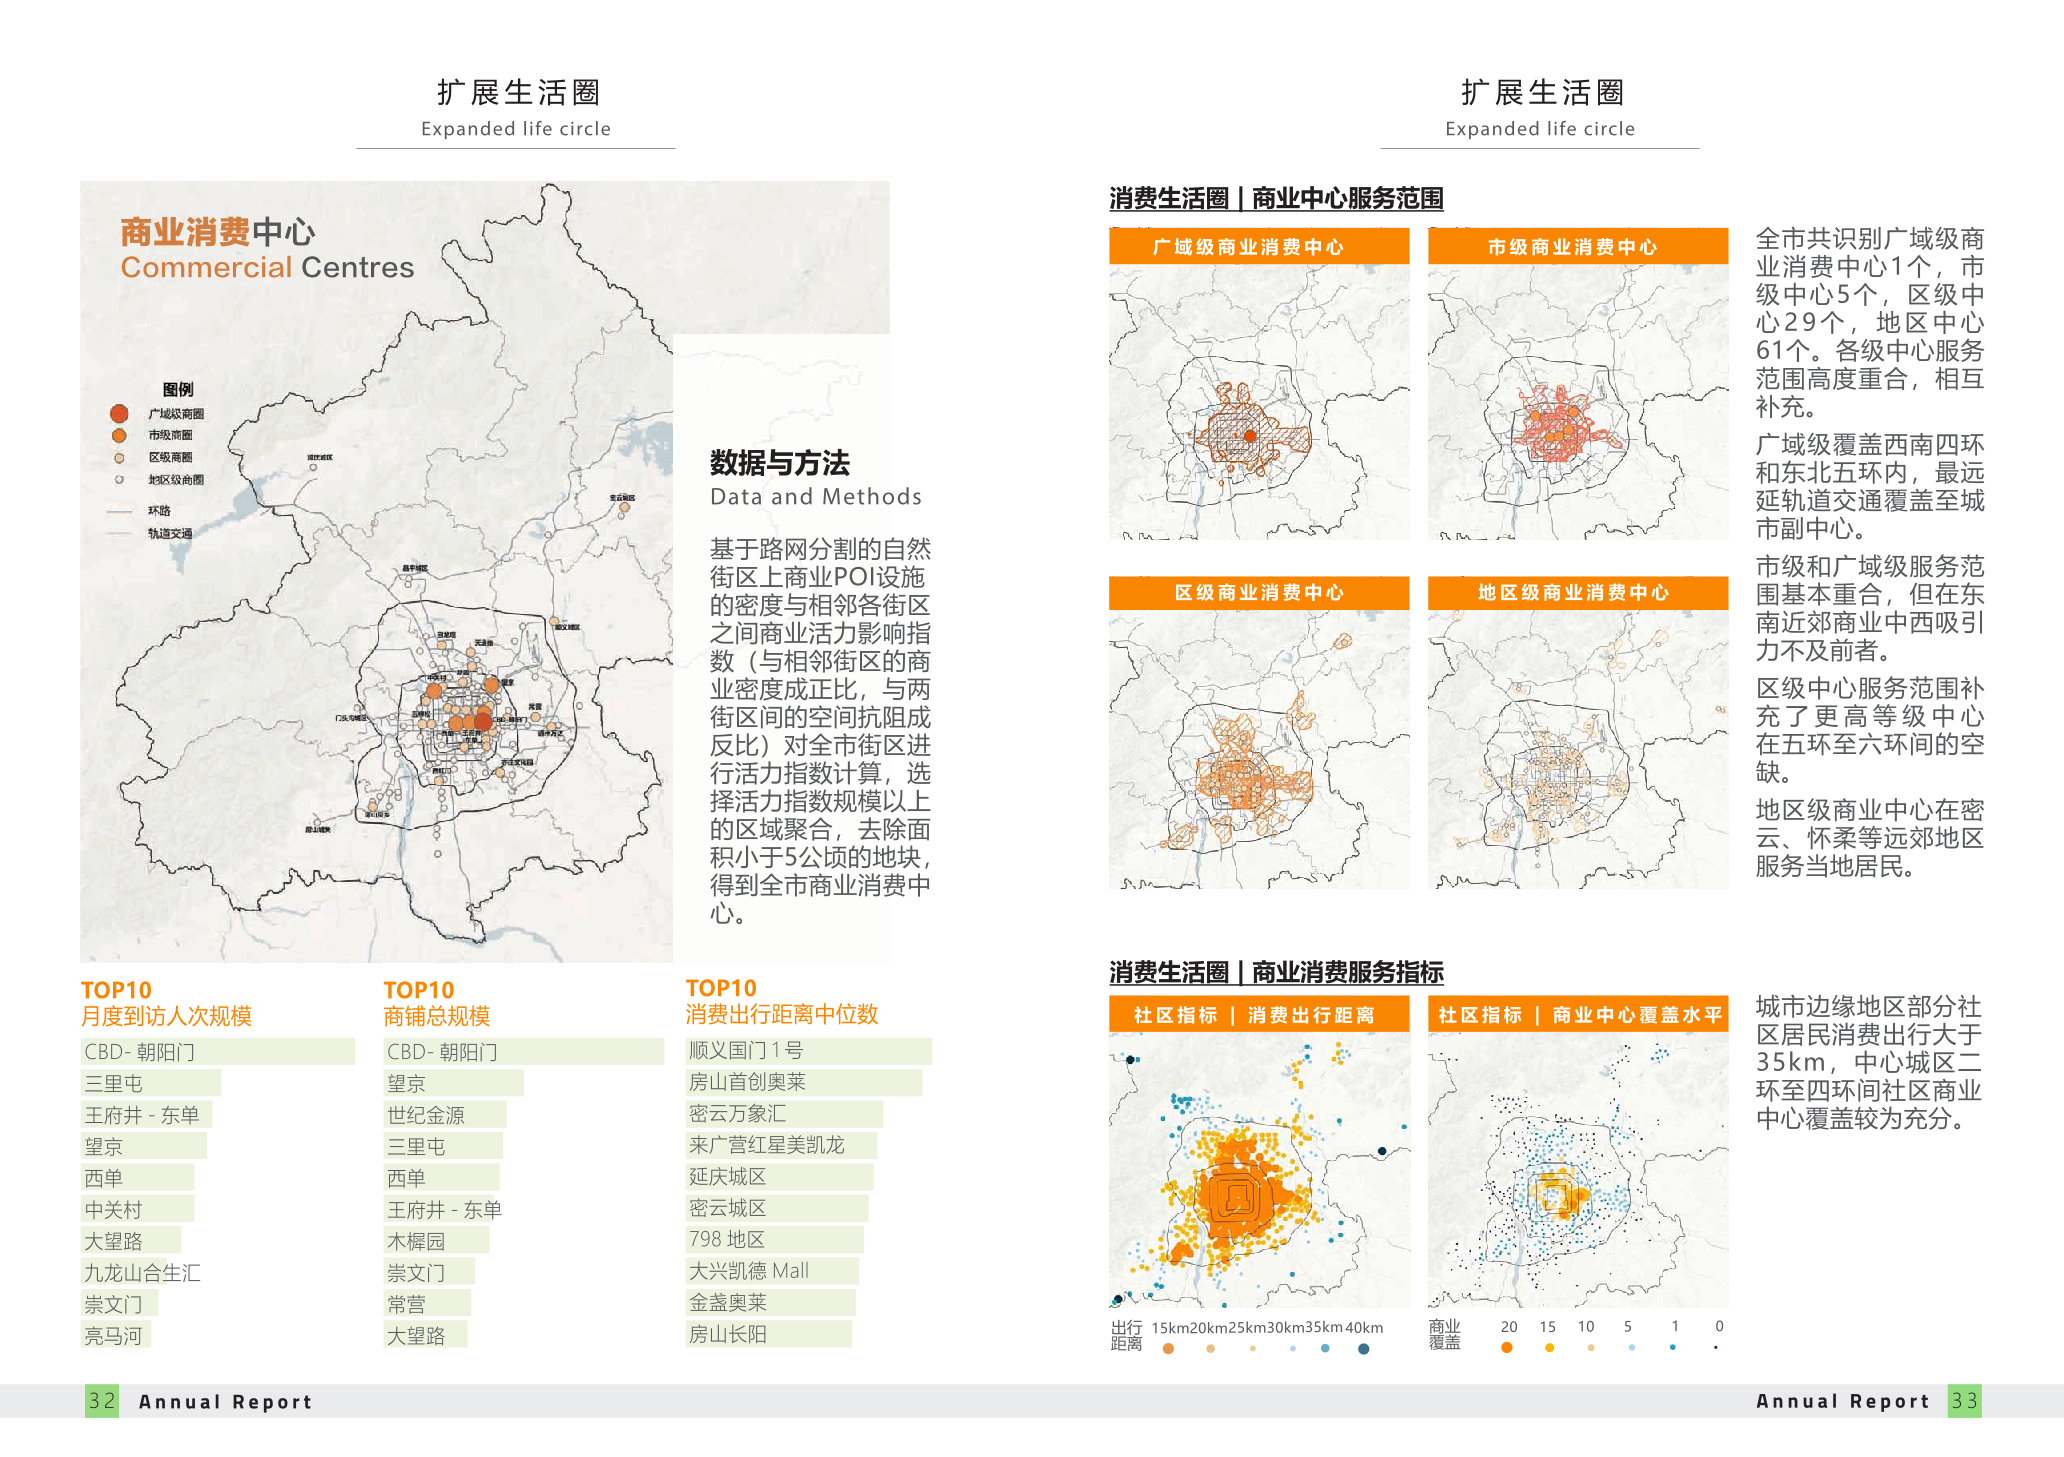
Task: Click the 市级商圈 orange legend circle
Action: [119, 435]
